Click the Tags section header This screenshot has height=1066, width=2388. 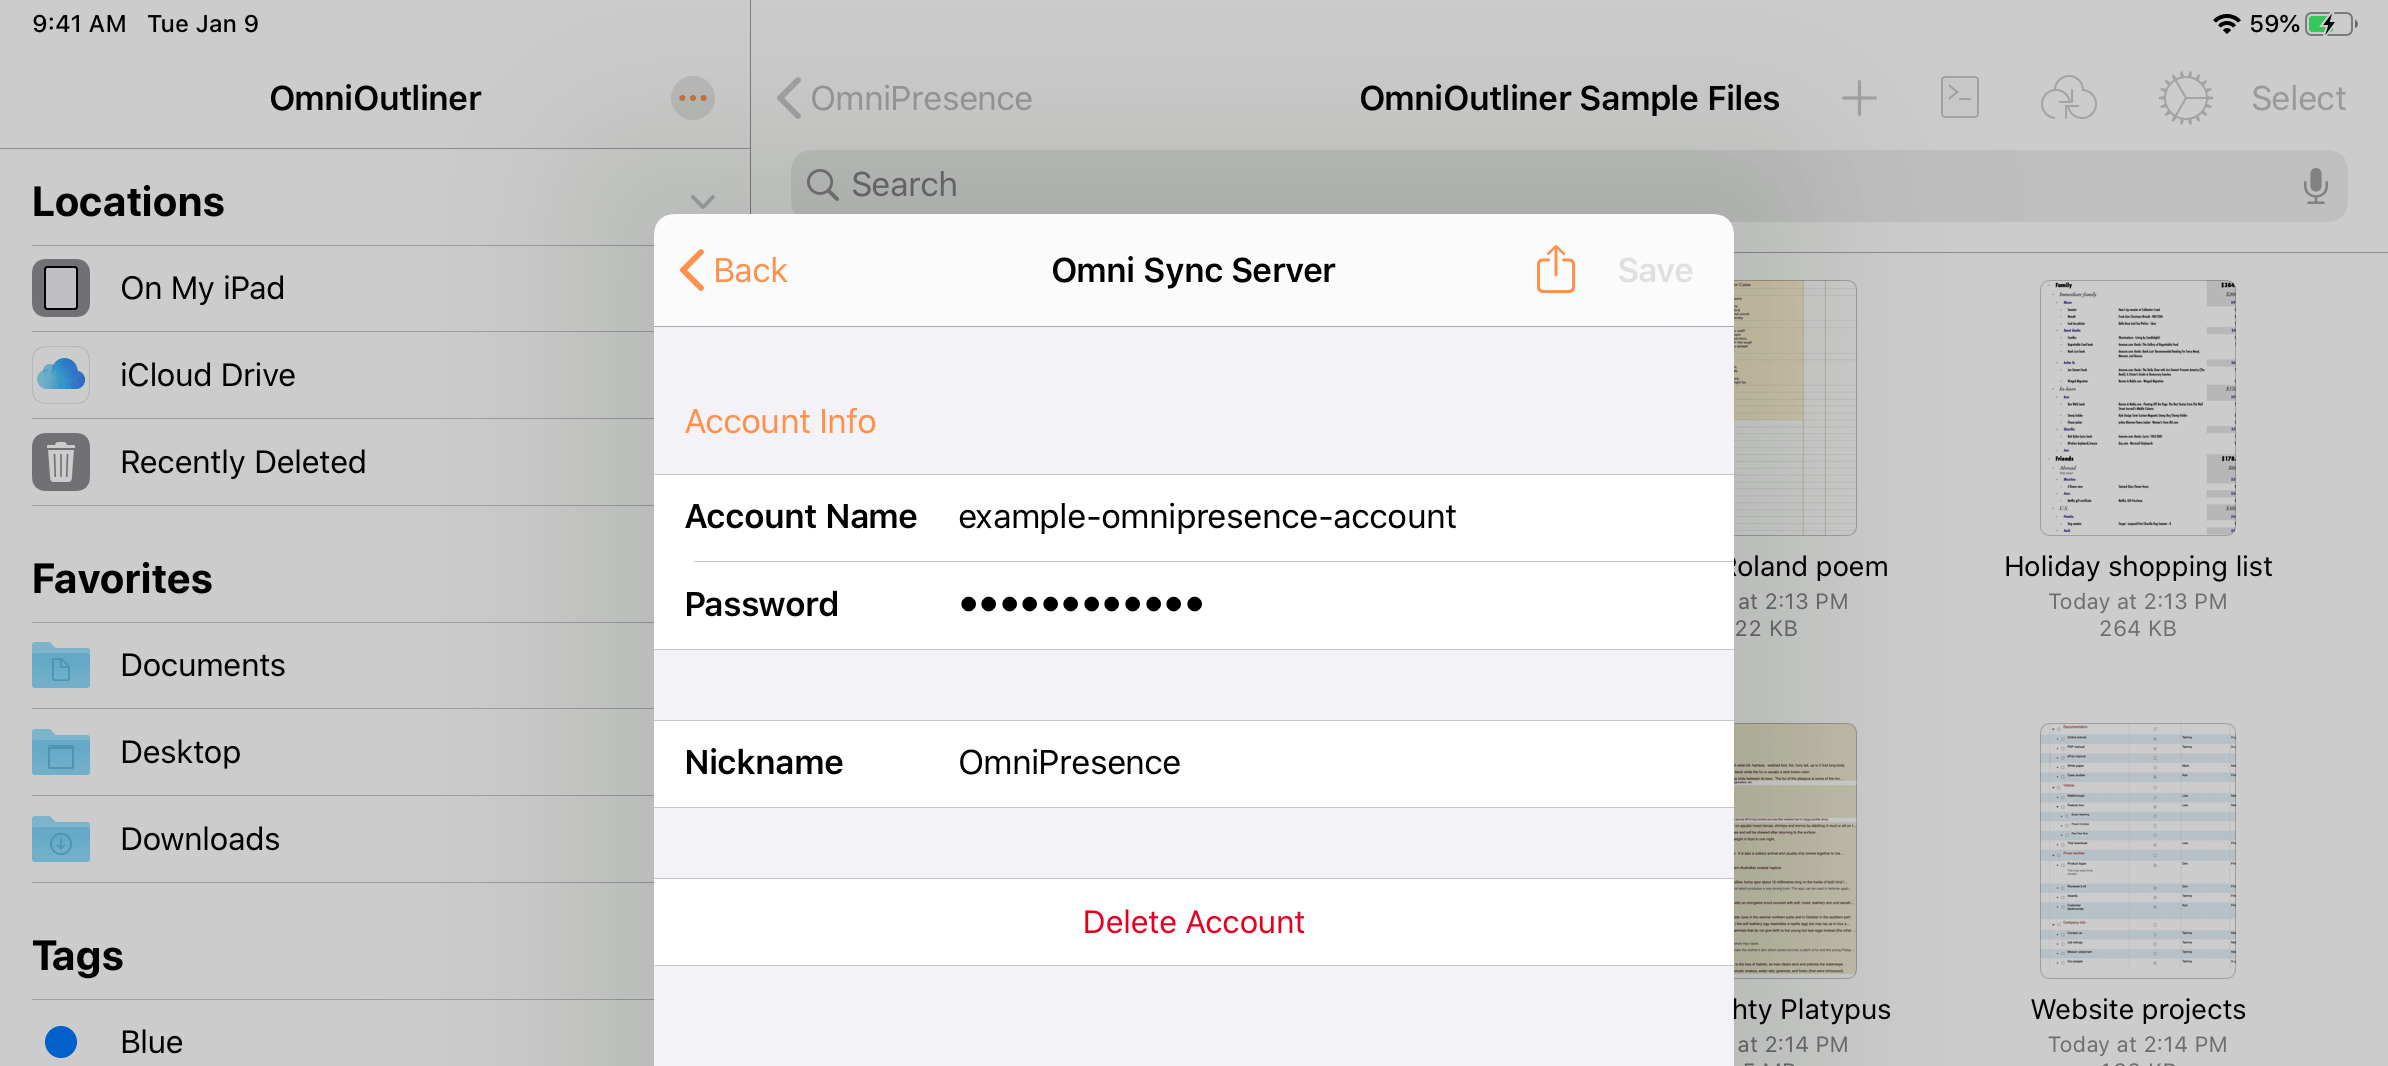[77, 956]
